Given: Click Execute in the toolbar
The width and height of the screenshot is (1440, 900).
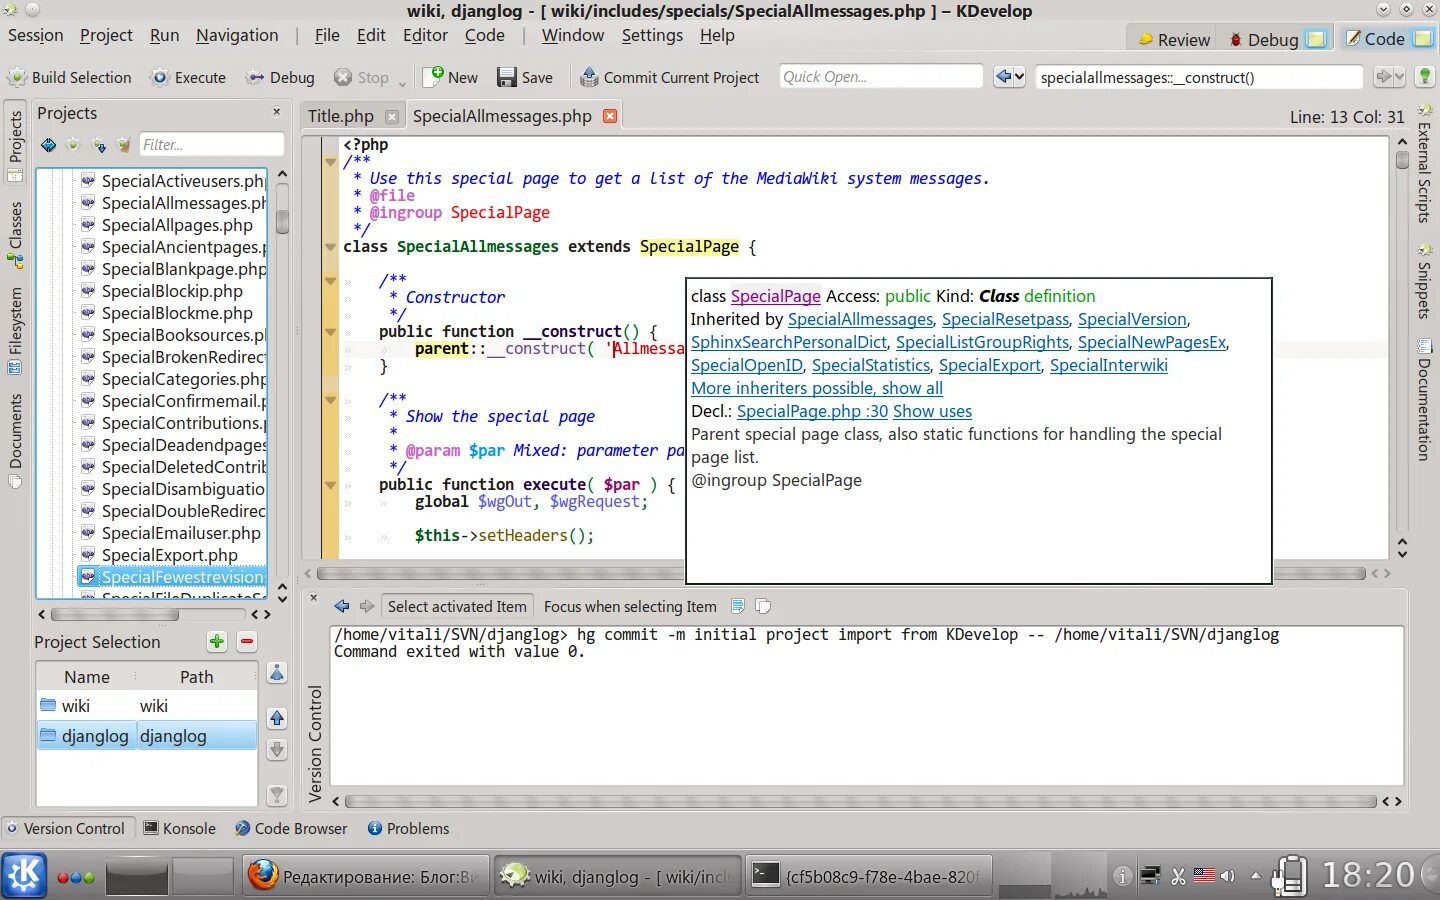Looking at the screenshot, I should pyautogui.click(x=189, y=77).
